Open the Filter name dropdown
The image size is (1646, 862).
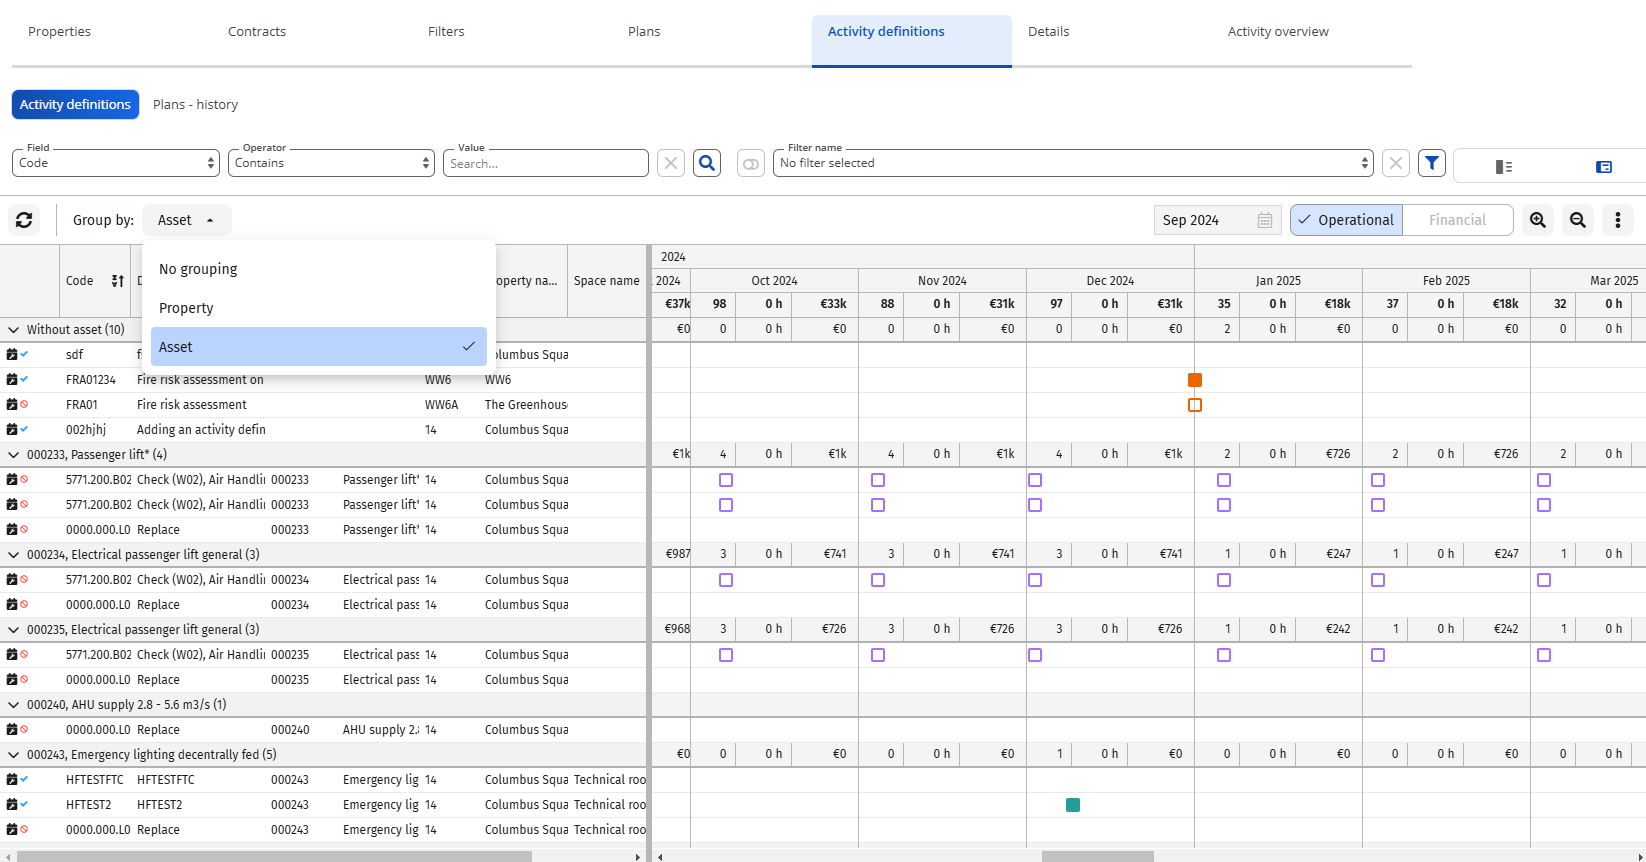click(x=1073, y=163)
